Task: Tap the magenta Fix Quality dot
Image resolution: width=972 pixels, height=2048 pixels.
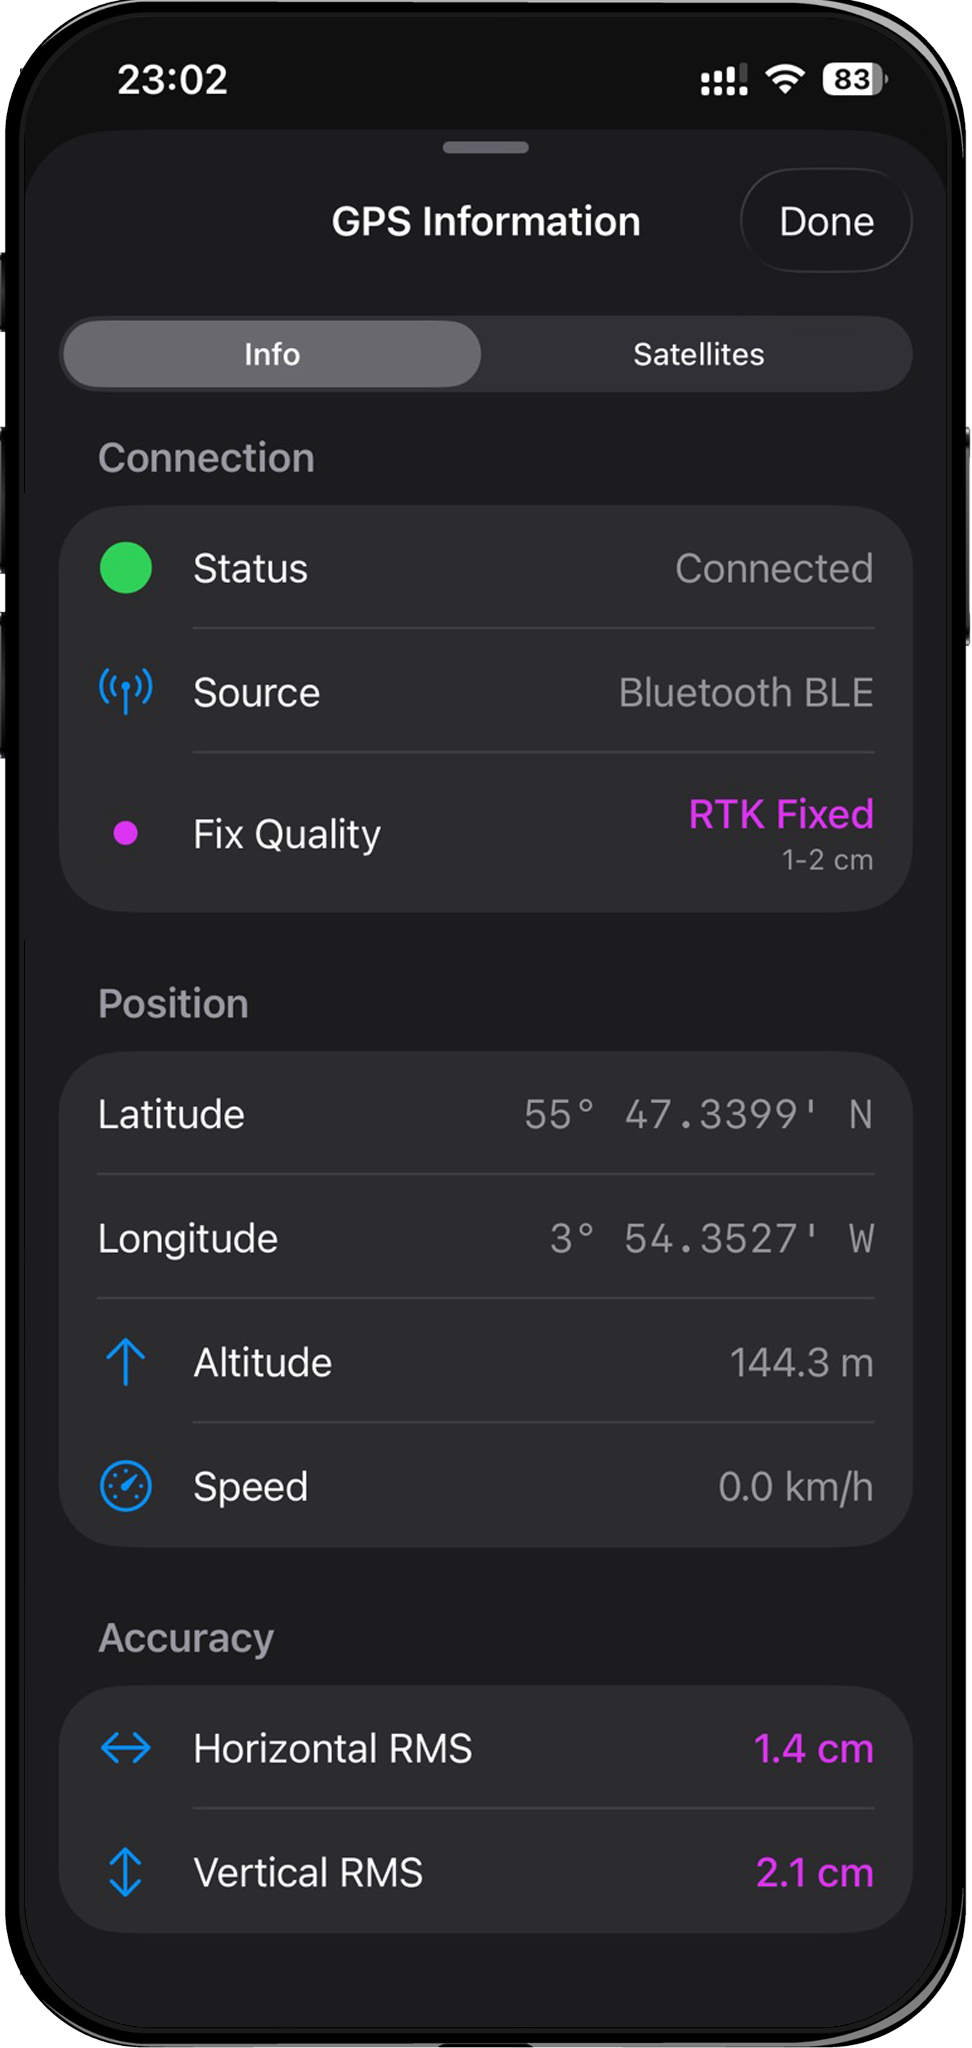Action: pyautogui.click(x=126, y=833)
